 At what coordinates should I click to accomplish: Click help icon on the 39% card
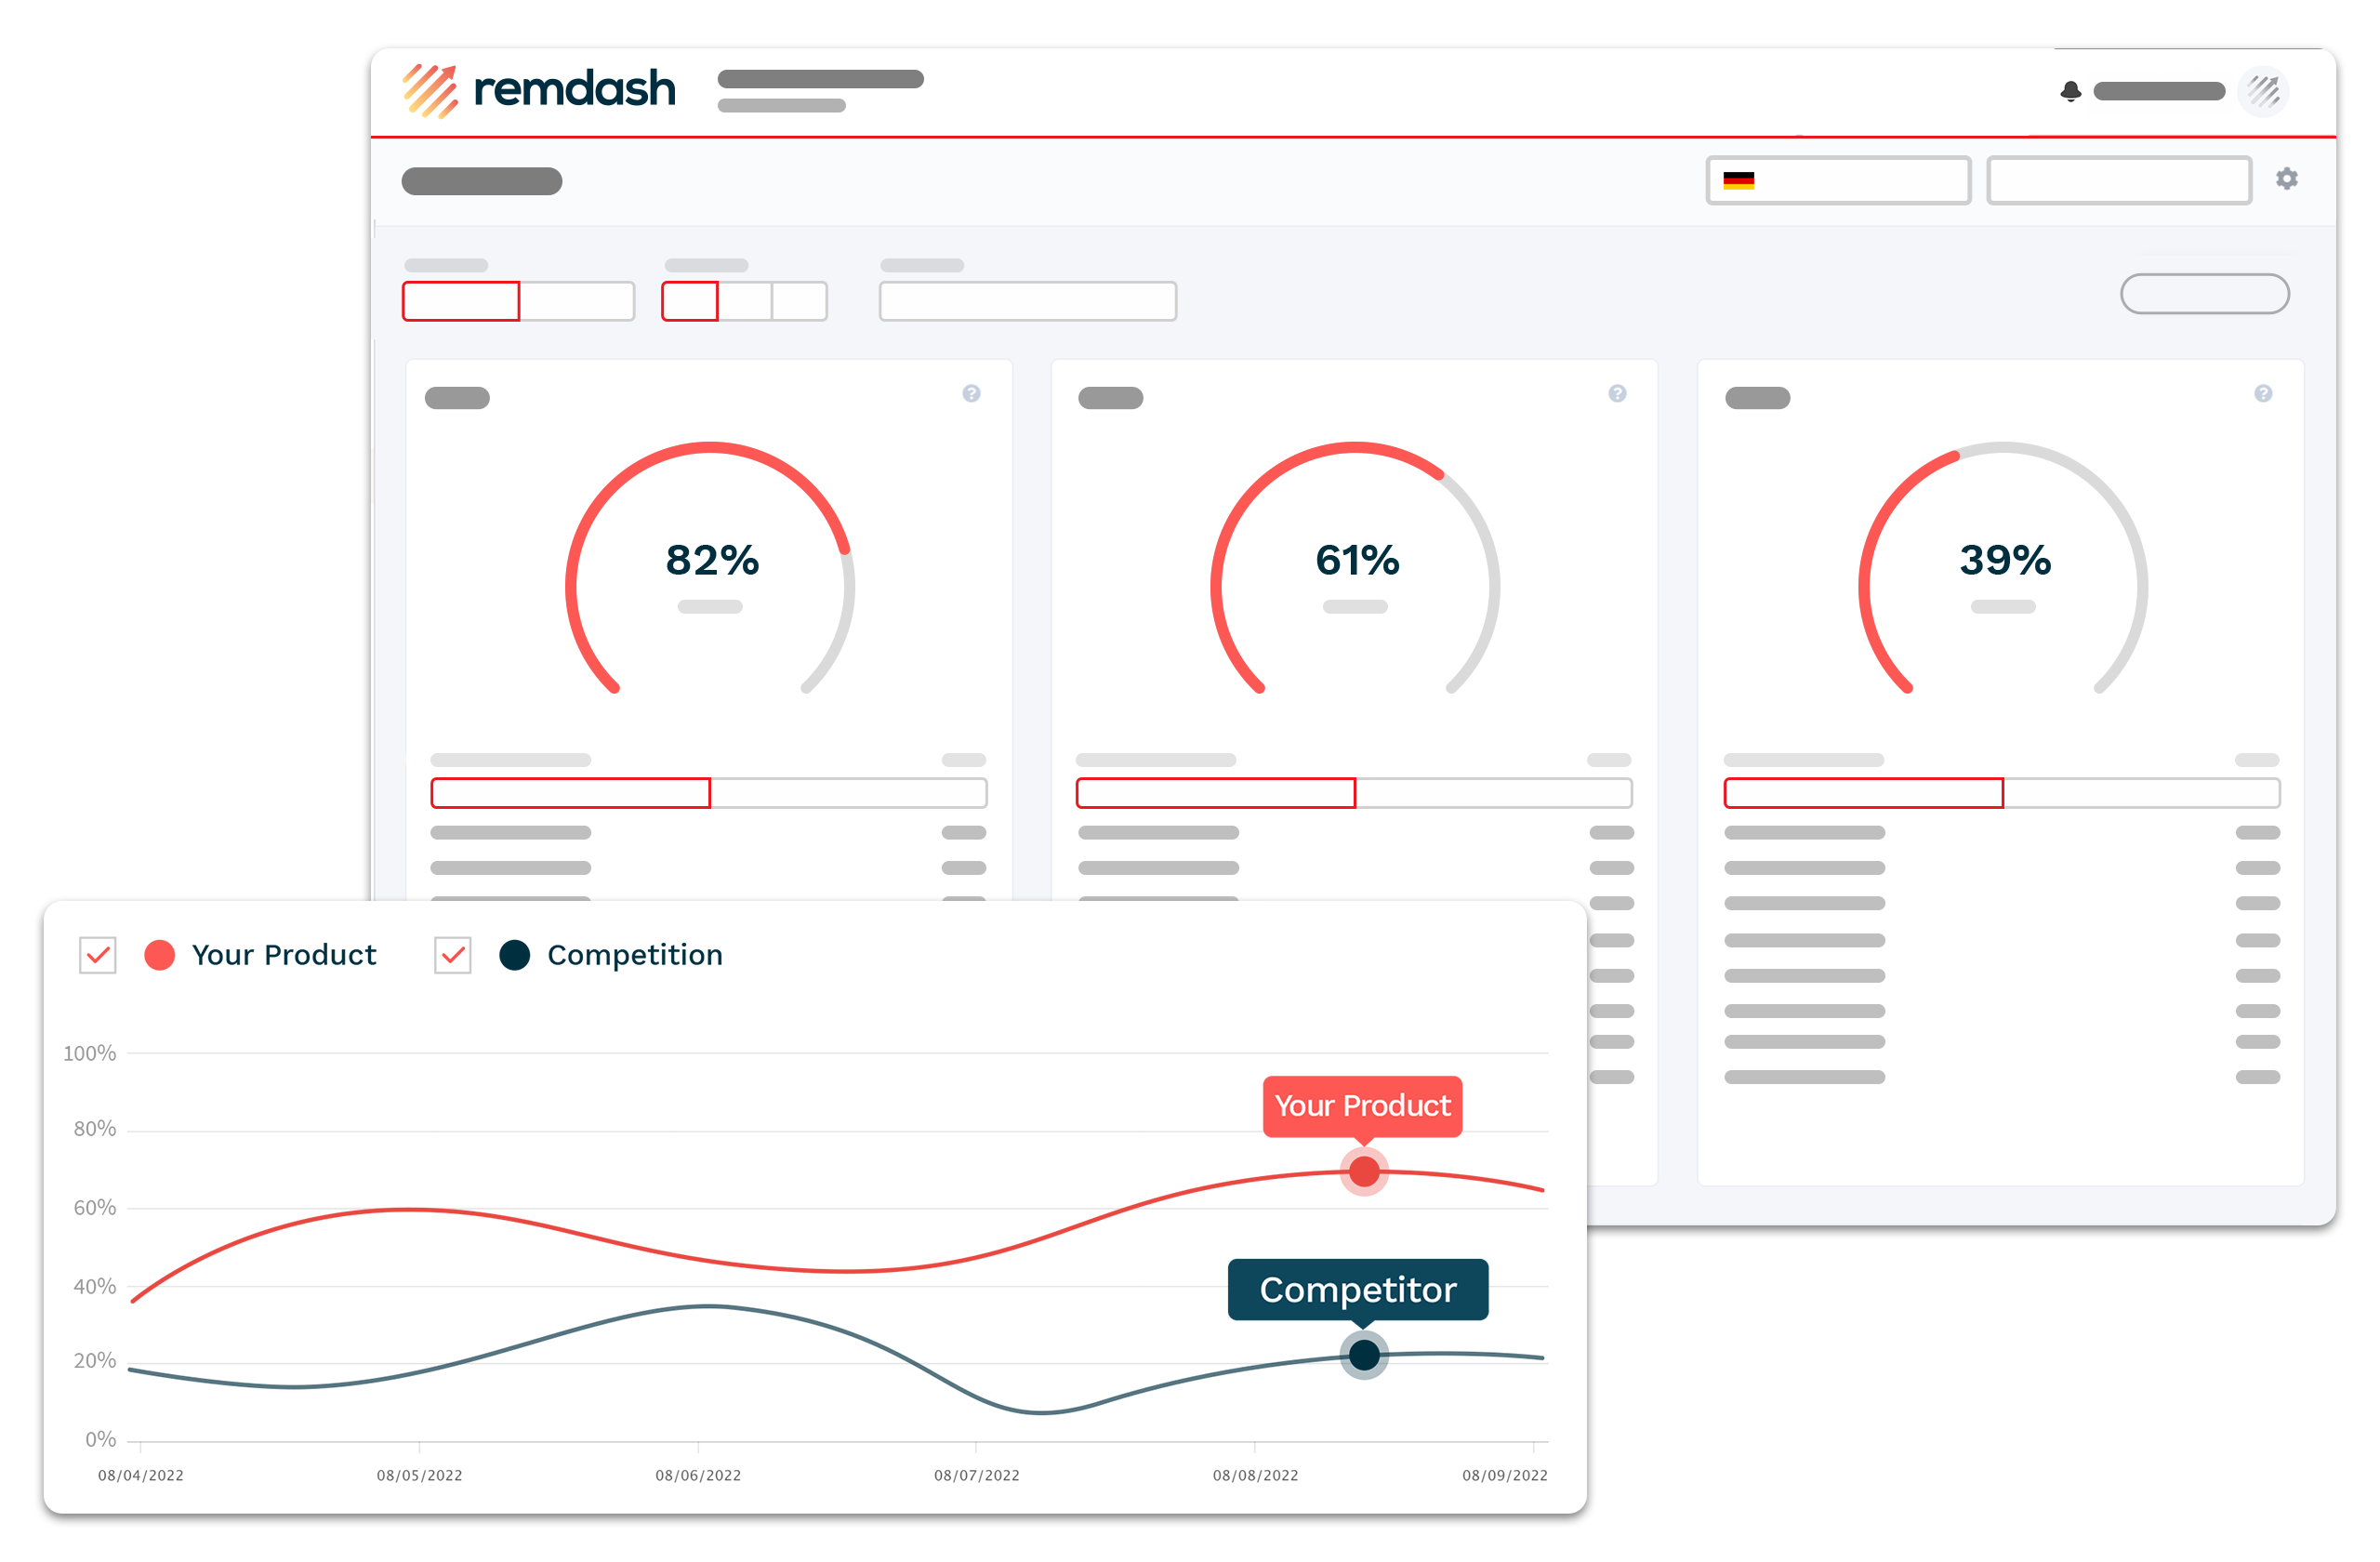point(2263,393)
